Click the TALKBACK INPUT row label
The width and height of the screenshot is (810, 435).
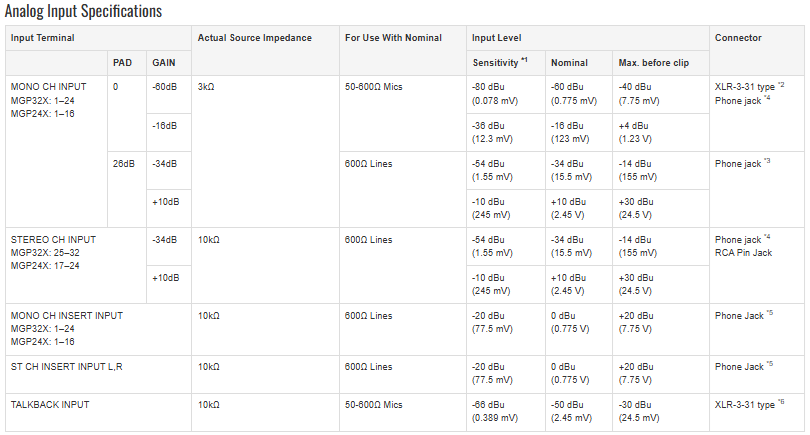[50, 405]
